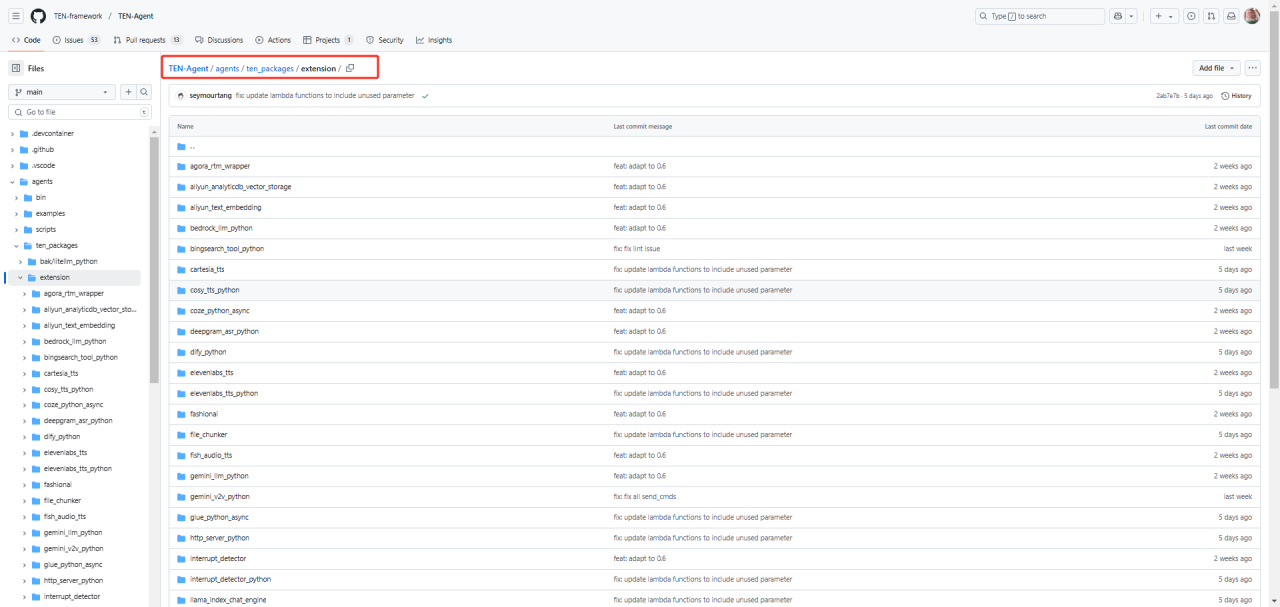Open commit hash 2ab7e7b link
Screen dimensions: 1280x607
point(1167,96)
